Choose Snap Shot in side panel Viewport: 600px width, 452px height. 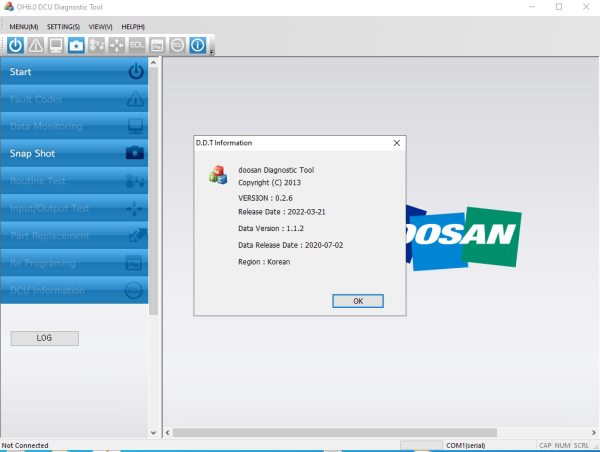click(x=74, y=153)
